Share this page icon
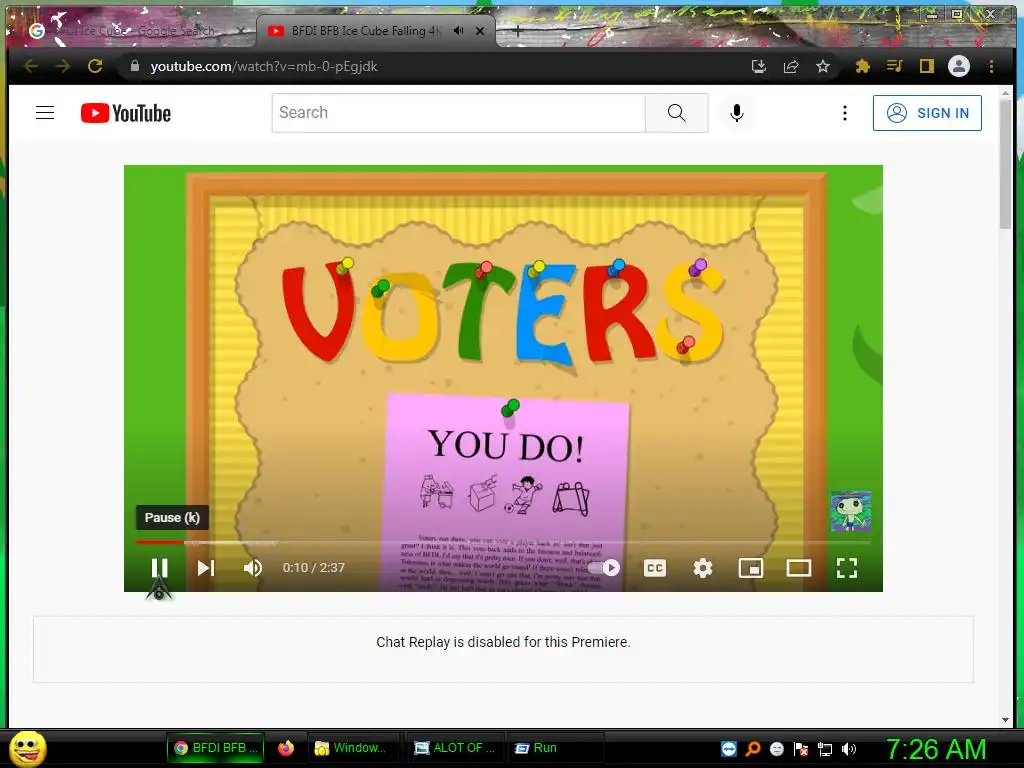This screenshot has height=768, width=1024. [x=791, y=66]
